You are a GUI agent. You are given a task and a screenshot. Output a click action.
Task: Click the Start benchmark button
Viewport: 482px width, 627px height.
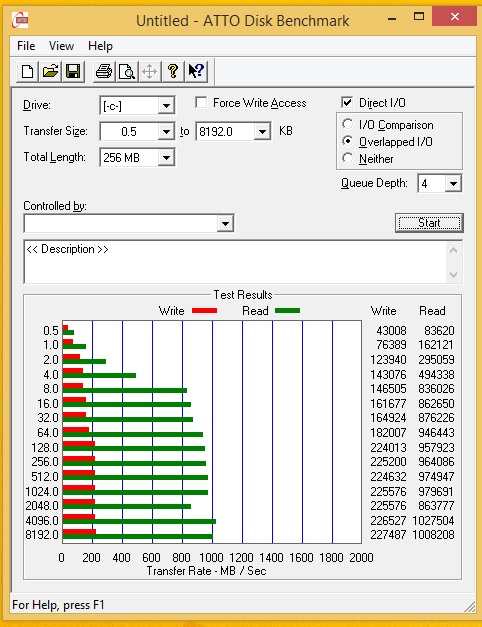coord(429,223)
